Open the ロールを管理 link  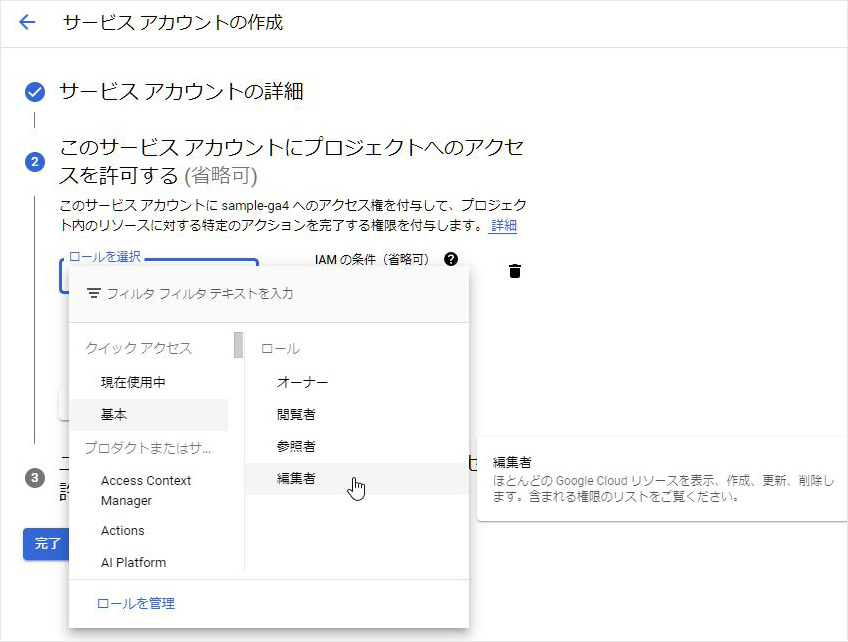point(135,603)
